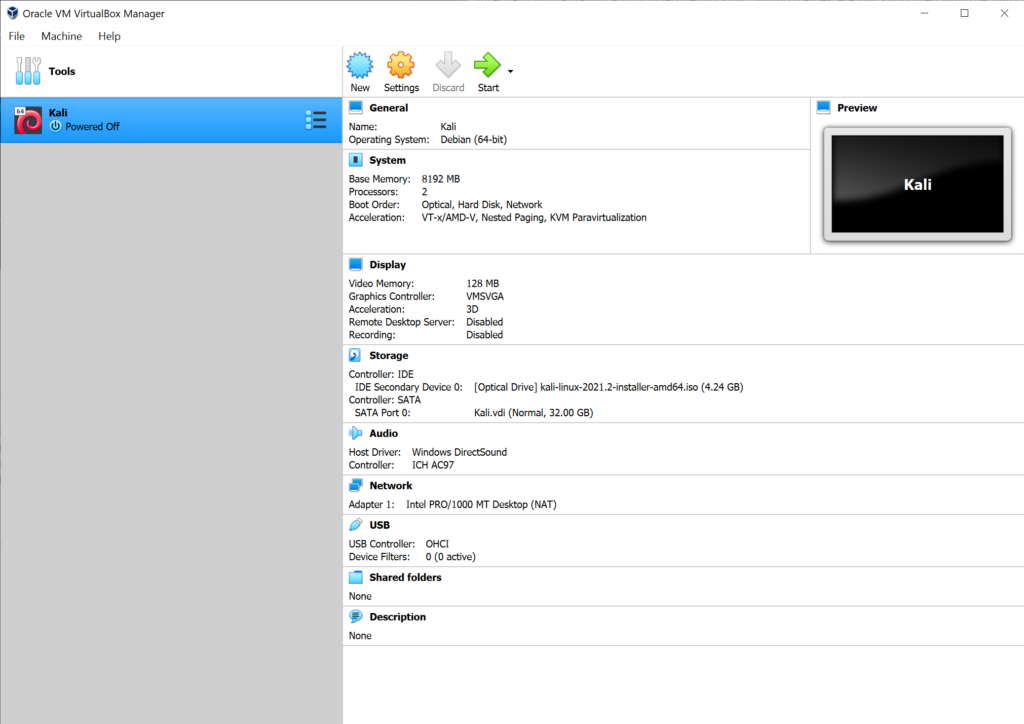Open the Shared folders header link
The image size is (1024, 724).
[x=405, y=577]
